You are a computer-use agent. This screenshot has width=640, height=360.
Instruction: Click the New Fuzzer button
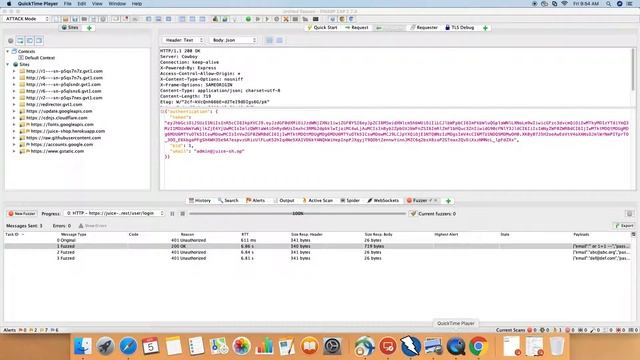point(22,213)
